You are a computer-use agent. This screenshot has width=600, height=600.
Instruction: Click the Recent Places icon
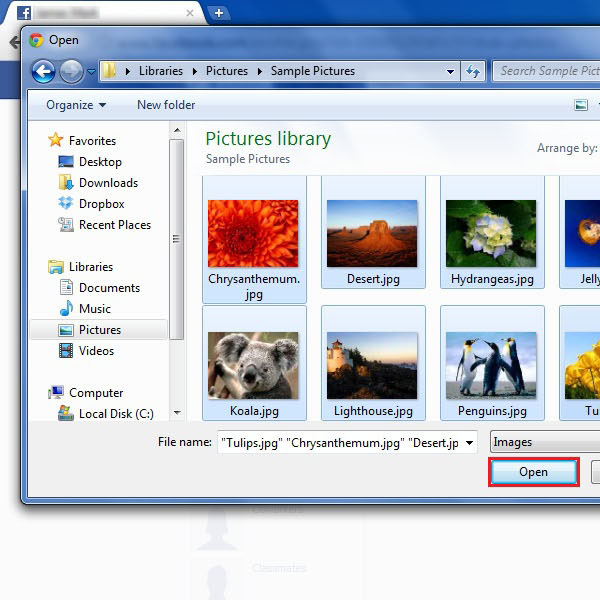(66, 225)
